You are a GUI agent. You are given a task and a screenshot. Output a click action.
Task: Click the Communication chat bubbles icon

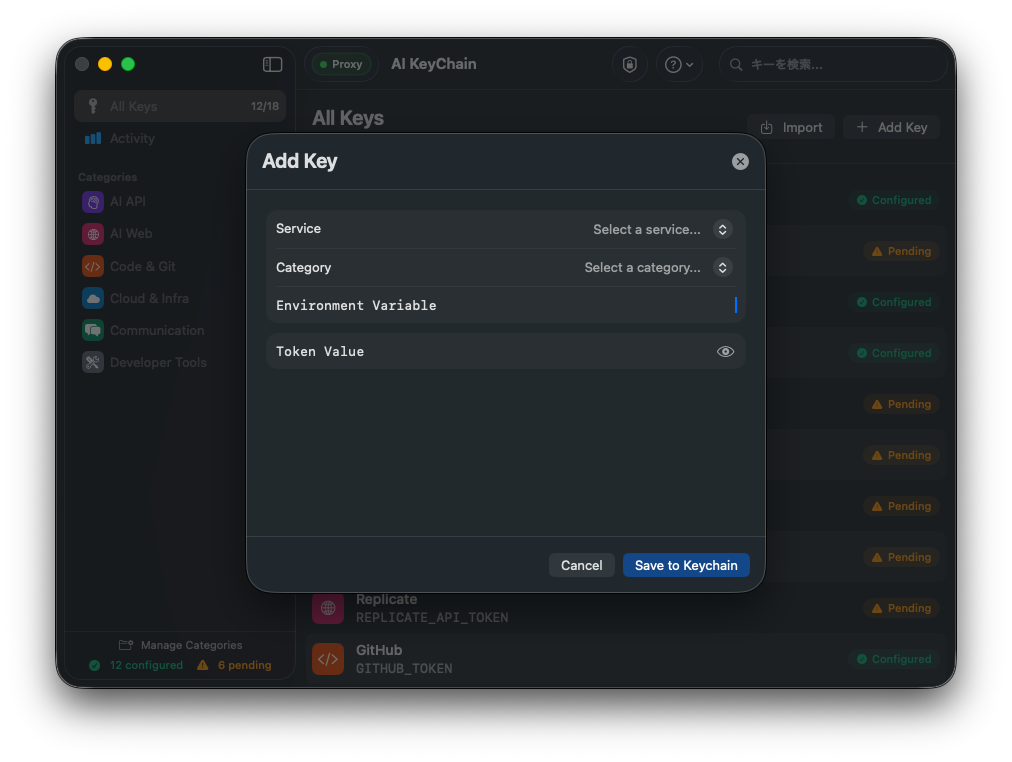93,330
